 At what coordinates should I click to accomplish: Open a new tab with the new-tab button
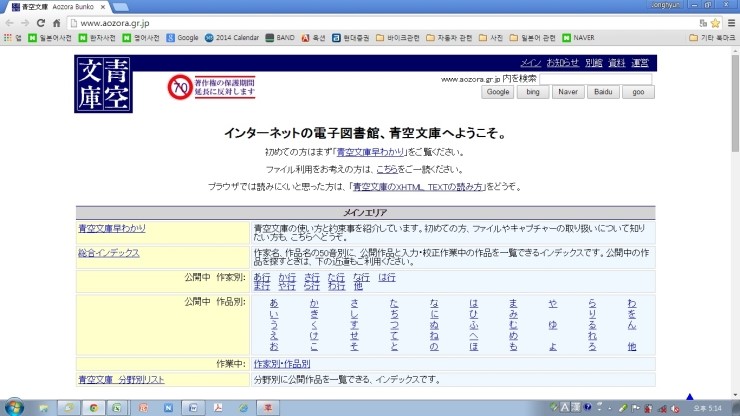[120, 7]
